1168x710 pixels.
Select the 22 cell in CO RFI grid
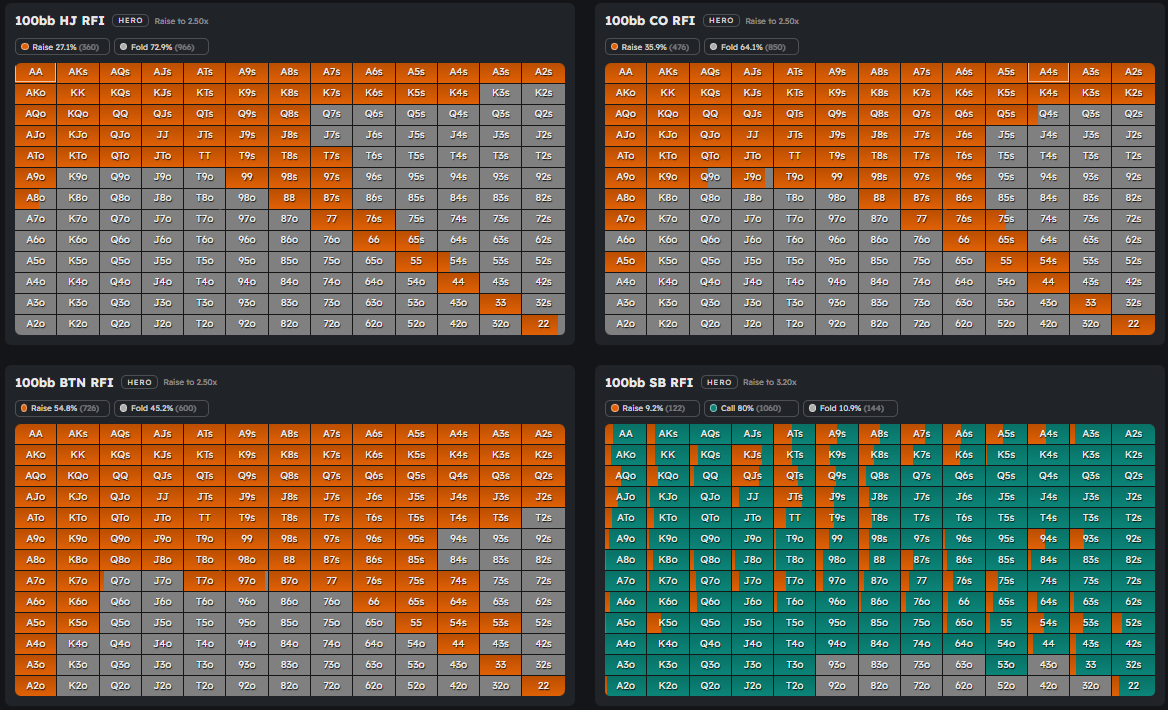click(x=1133, y=324)
